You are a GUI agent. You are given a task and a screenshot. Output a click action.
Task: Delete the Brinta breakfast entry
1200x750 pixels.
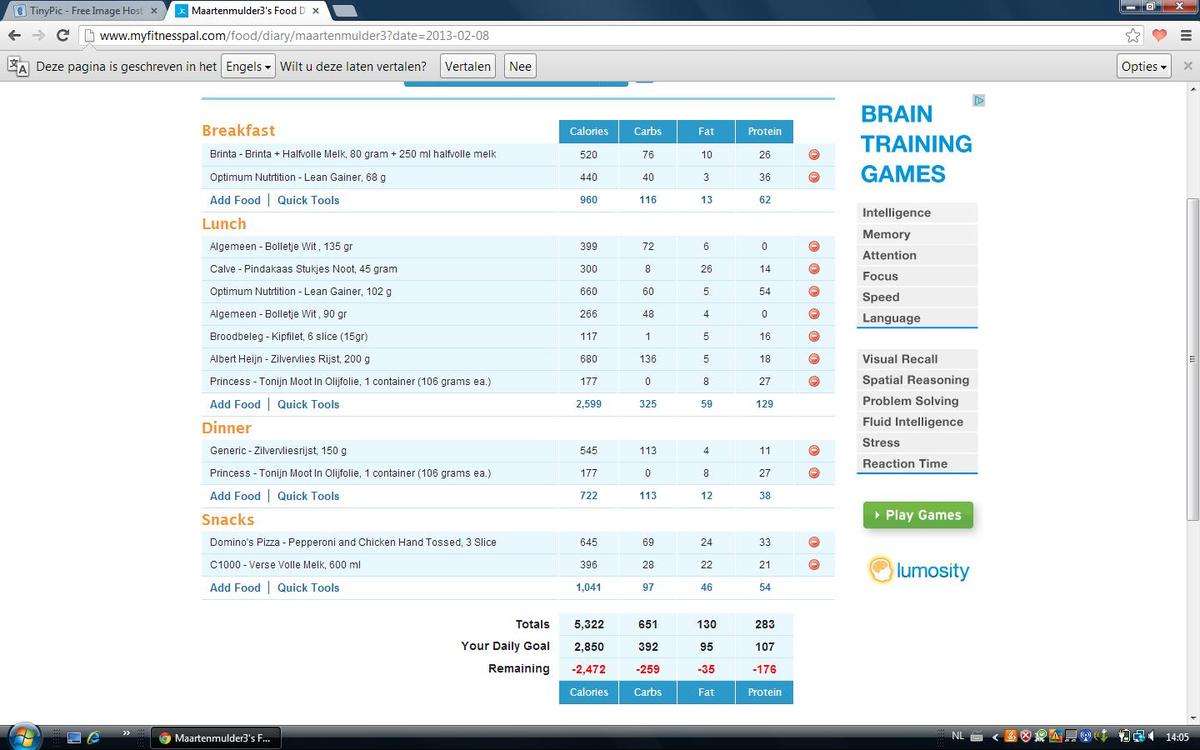tap(814, 155)
